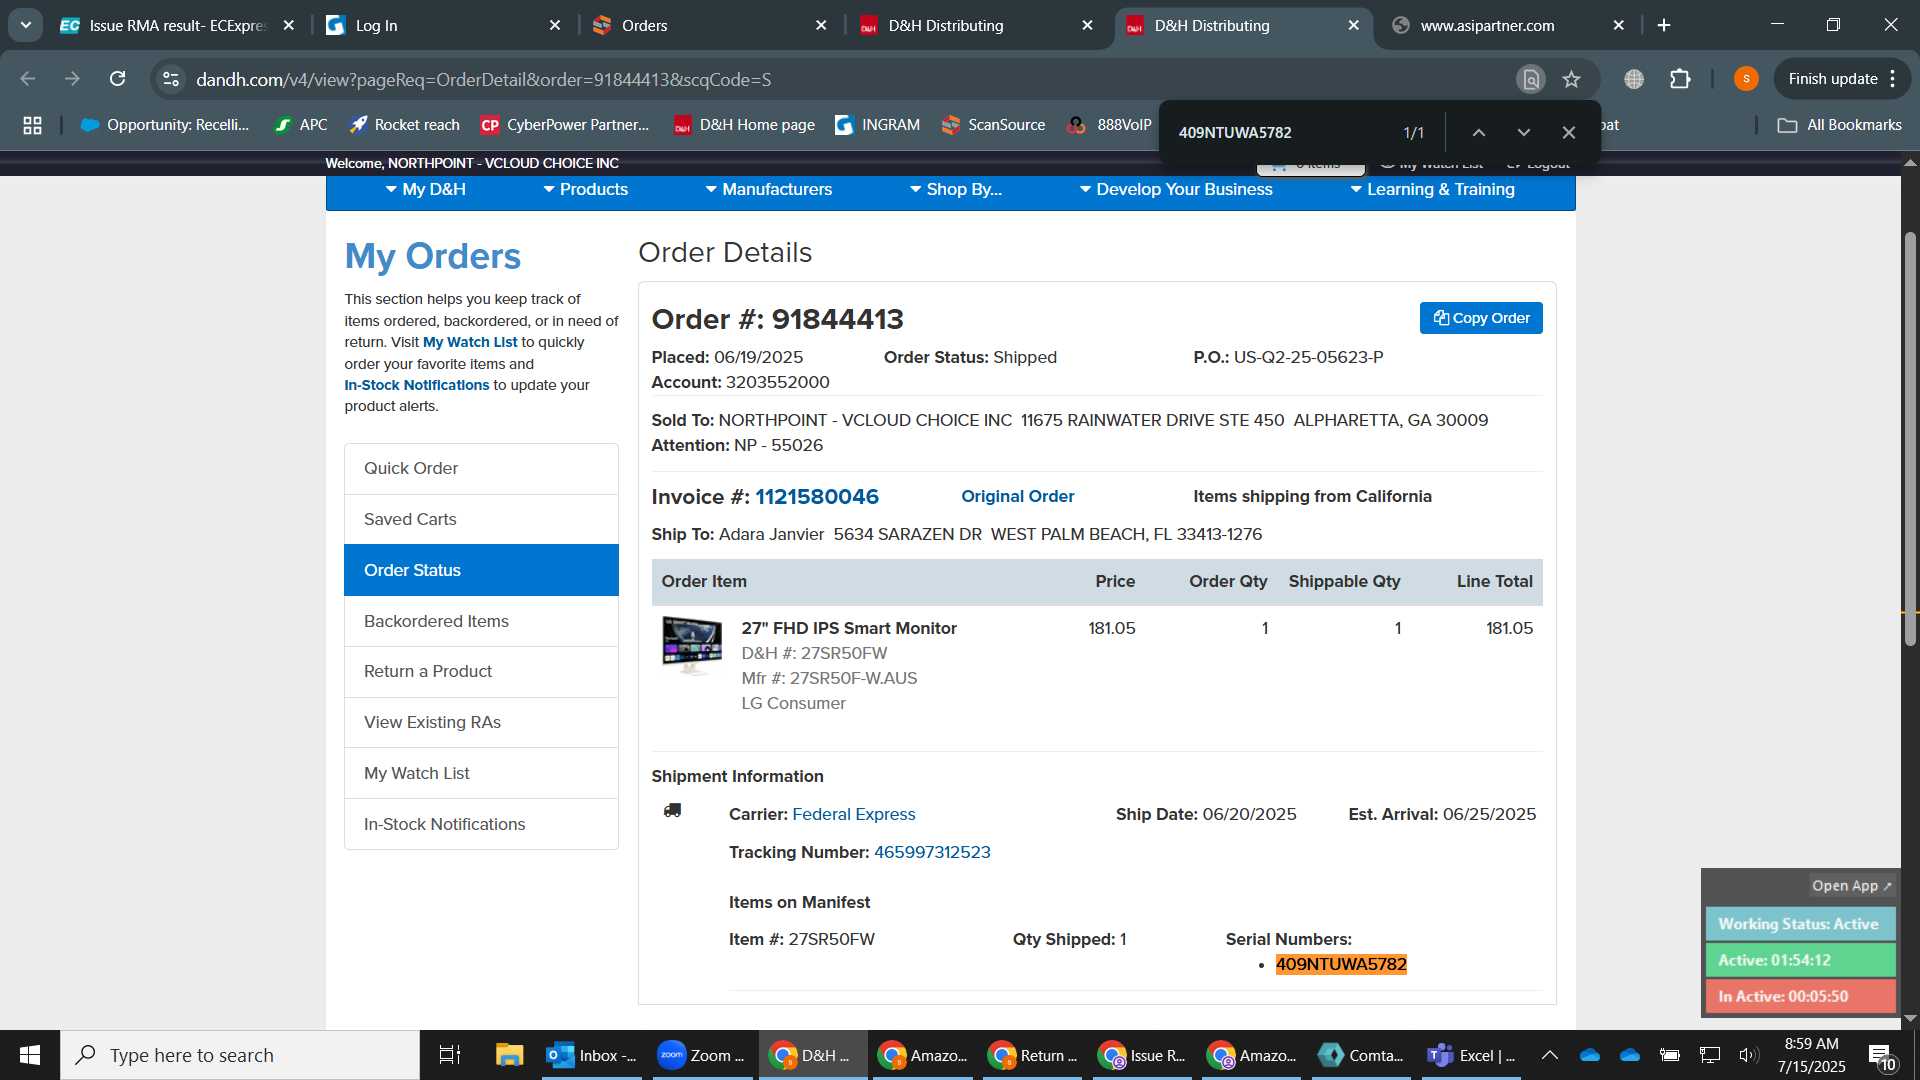The height and width of the screenshot is (1080, 1920).
Task: Open a new browser tab
Action: tap(1664, 25)
